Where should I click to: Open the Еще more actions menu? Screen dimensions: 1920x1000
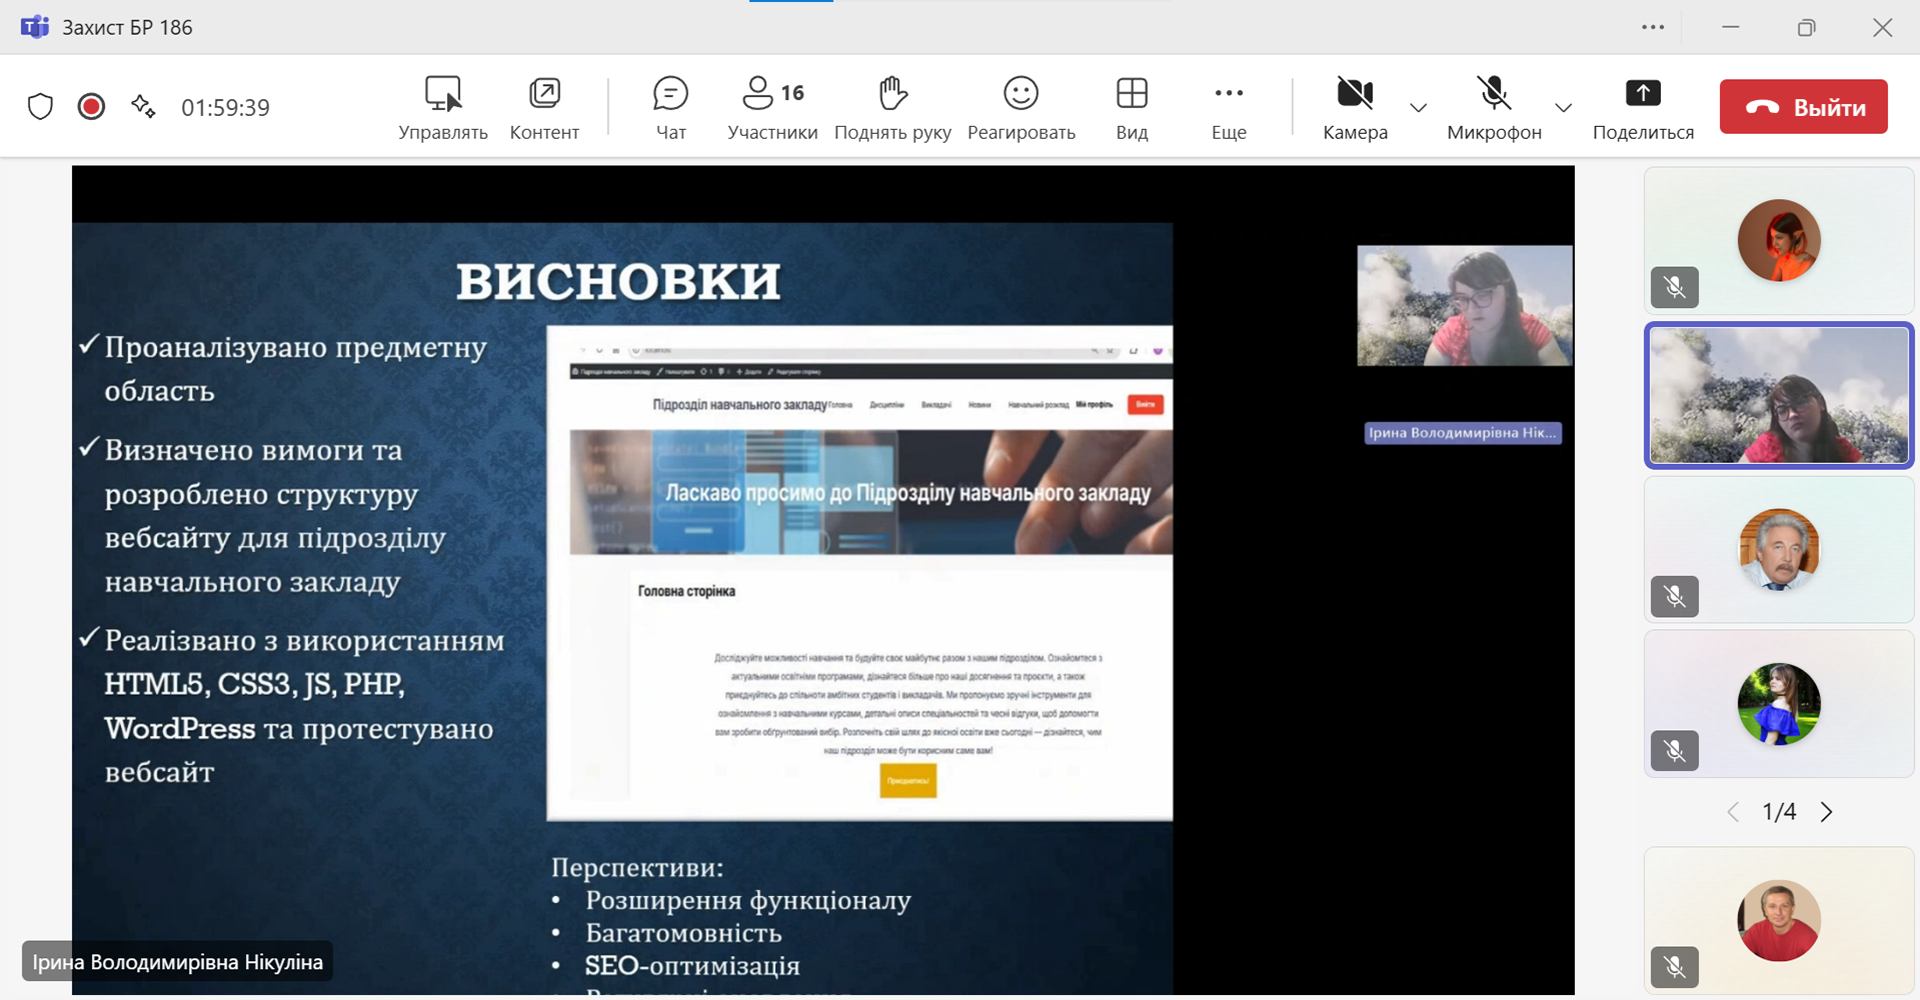(x=1229, y=107)
